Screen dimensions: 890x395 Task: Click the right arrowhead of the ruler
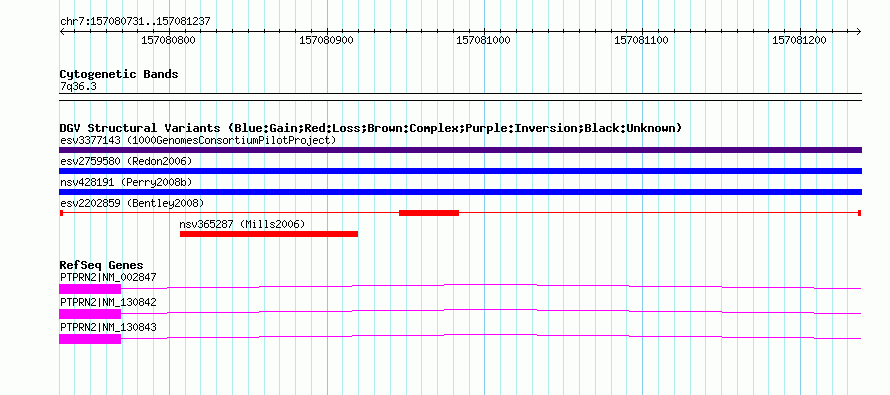point(859,31)
